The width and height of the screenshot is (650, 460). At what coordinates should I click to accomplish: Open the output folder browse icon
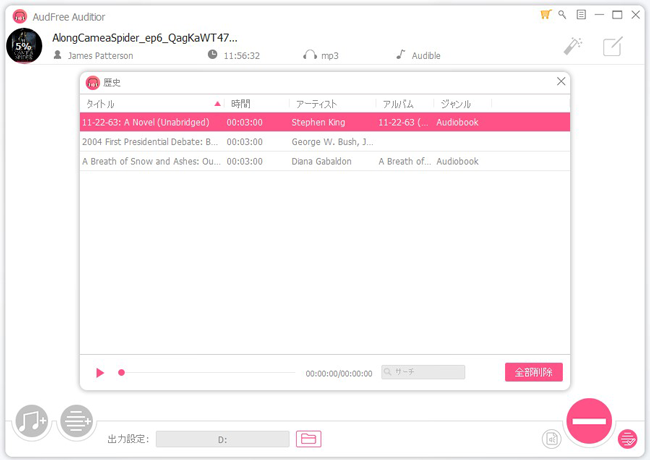(308, 439)
